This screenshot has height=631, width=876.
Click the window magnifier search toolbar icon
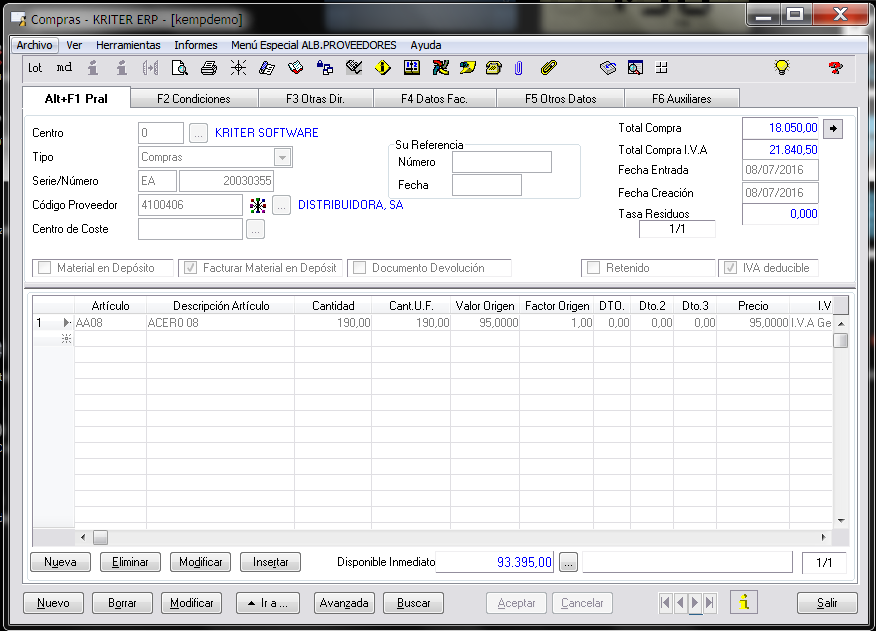point(635,68)
